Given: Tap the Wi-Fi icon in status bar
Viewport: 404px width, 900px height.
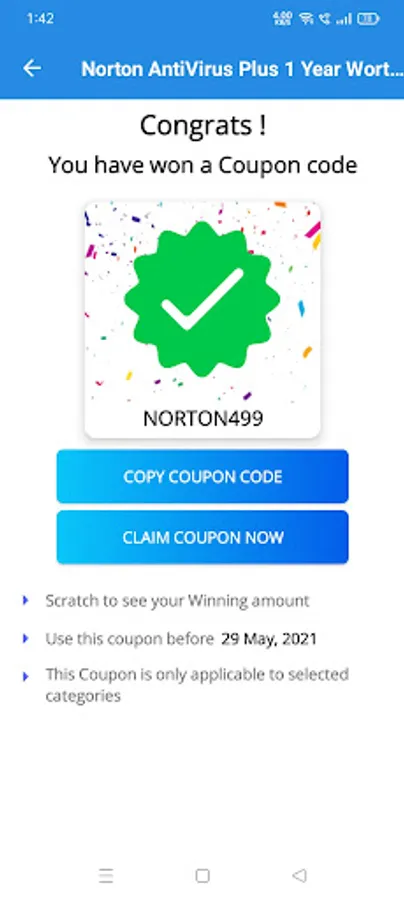Looking at the screenshot, I should 306,19.
